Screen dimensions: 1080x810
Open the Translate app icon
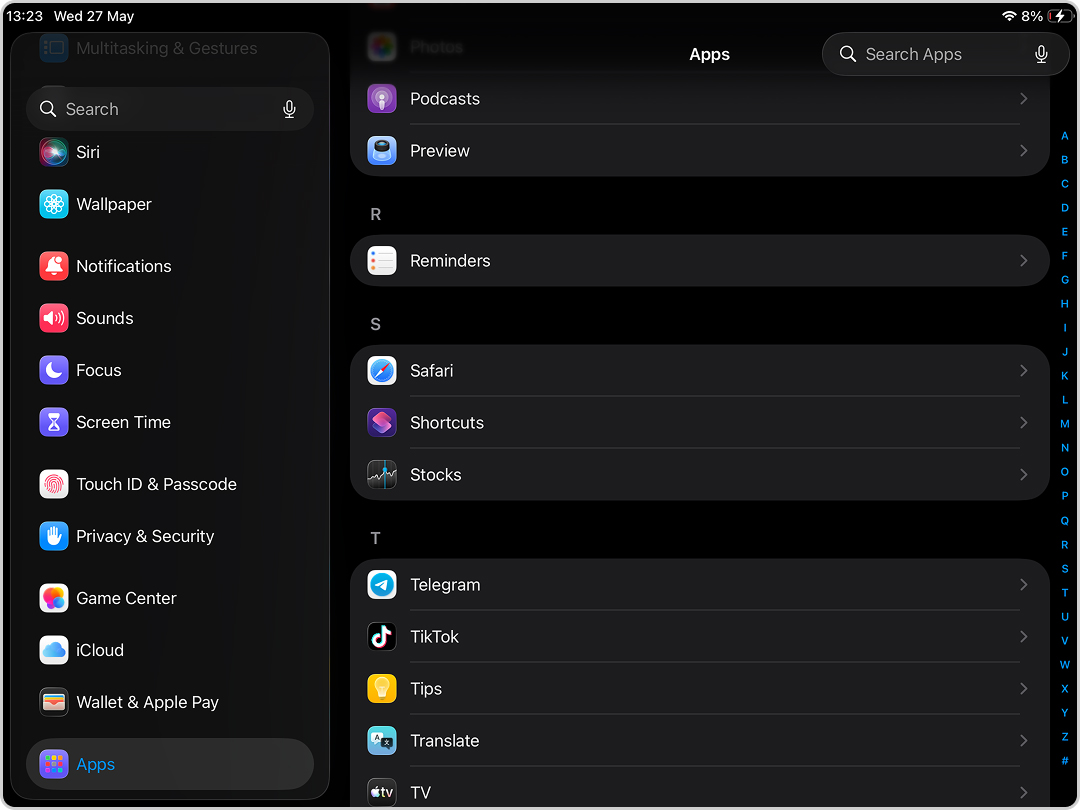[382, 740]
